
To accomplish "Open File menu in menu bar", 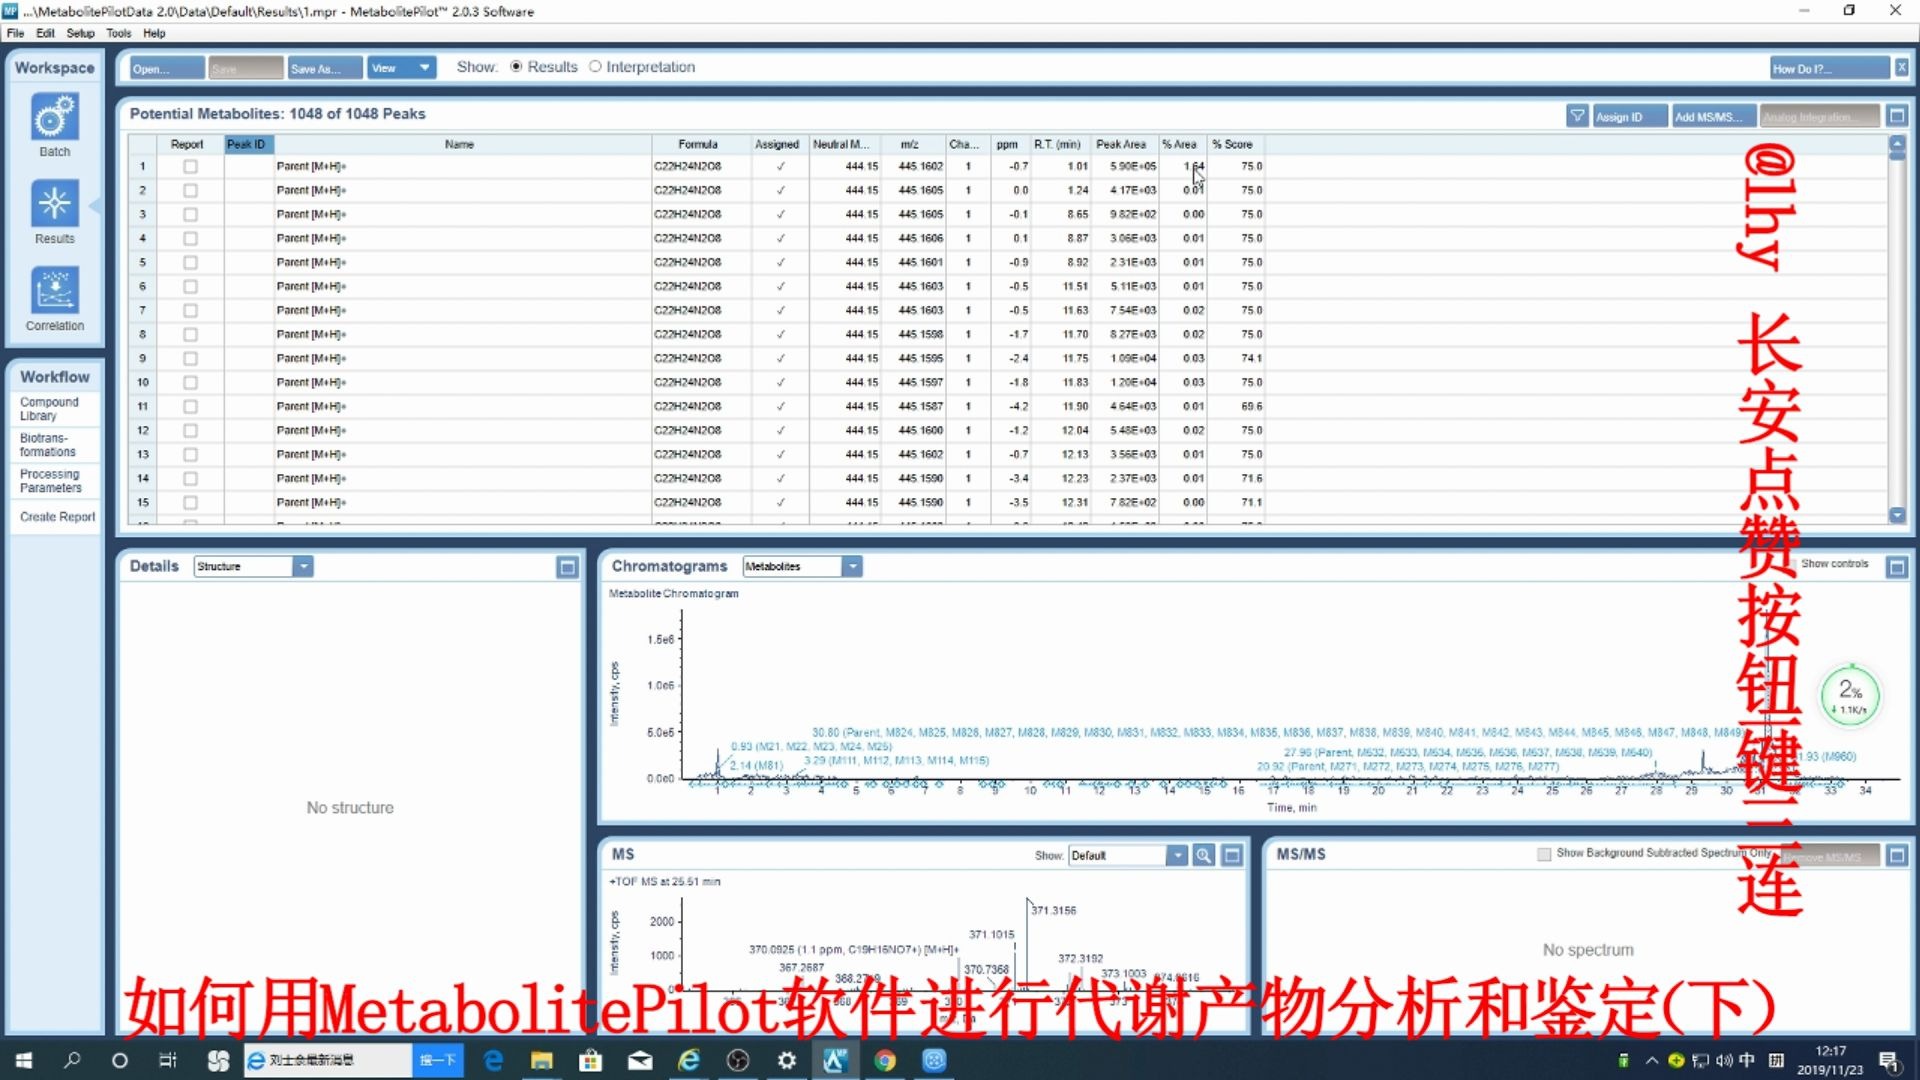I will 17,33.
